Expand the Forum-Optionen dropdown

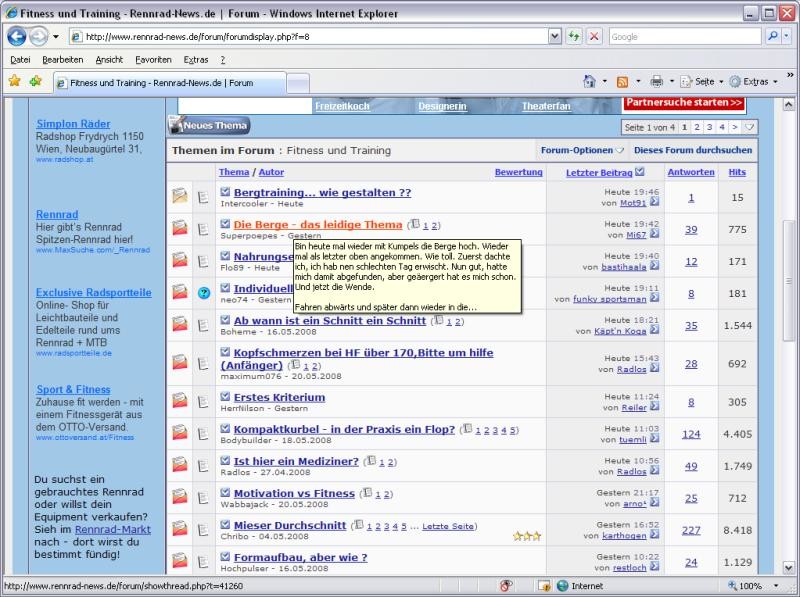[582, 150]
